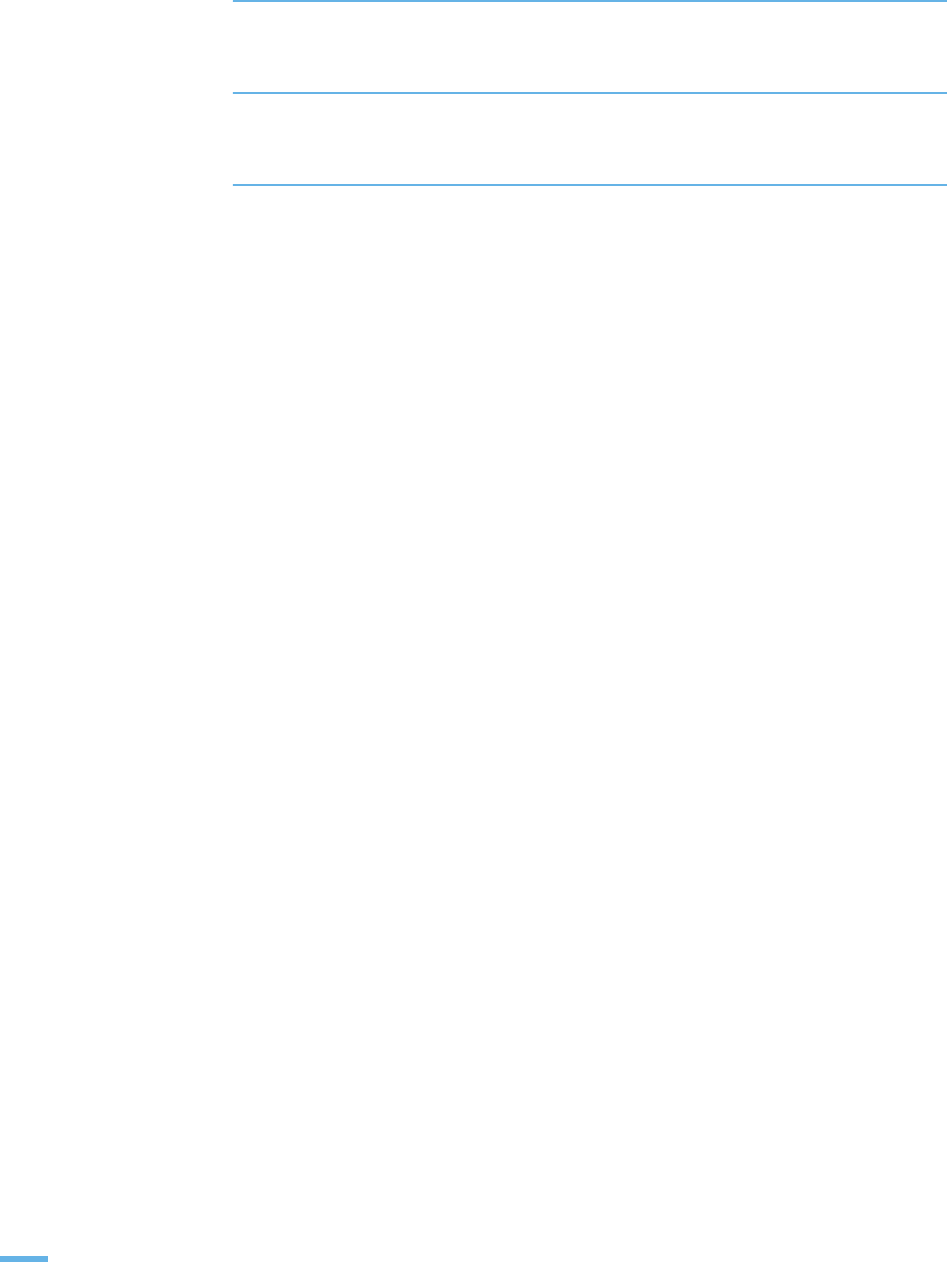Click the topmost blue horizontal line
This screenshot has height=1262, width=947.
(589, 2)
